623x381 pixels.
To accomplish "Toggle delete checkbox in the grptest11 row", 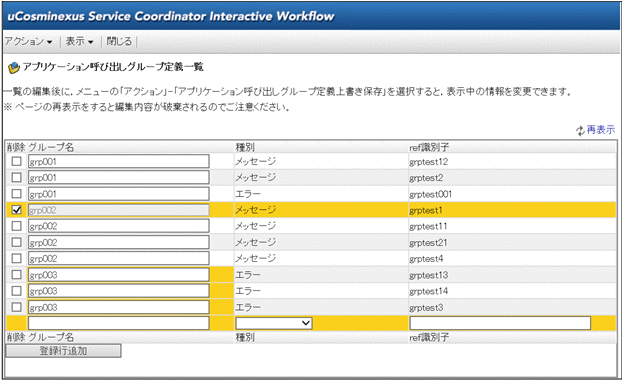I will coord(16,226).
